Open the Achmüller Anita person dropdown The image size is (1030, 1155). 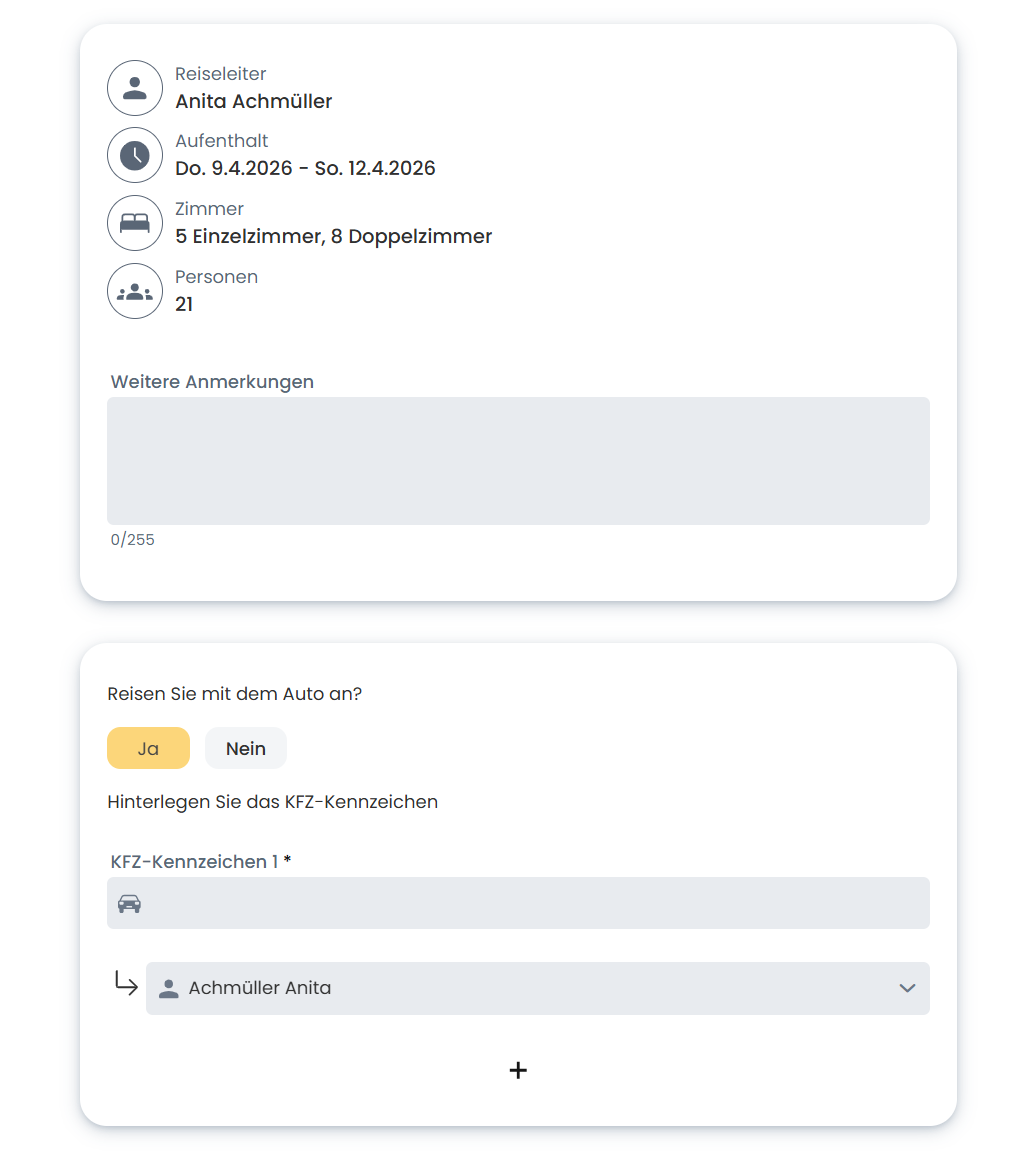click(537, 988)
